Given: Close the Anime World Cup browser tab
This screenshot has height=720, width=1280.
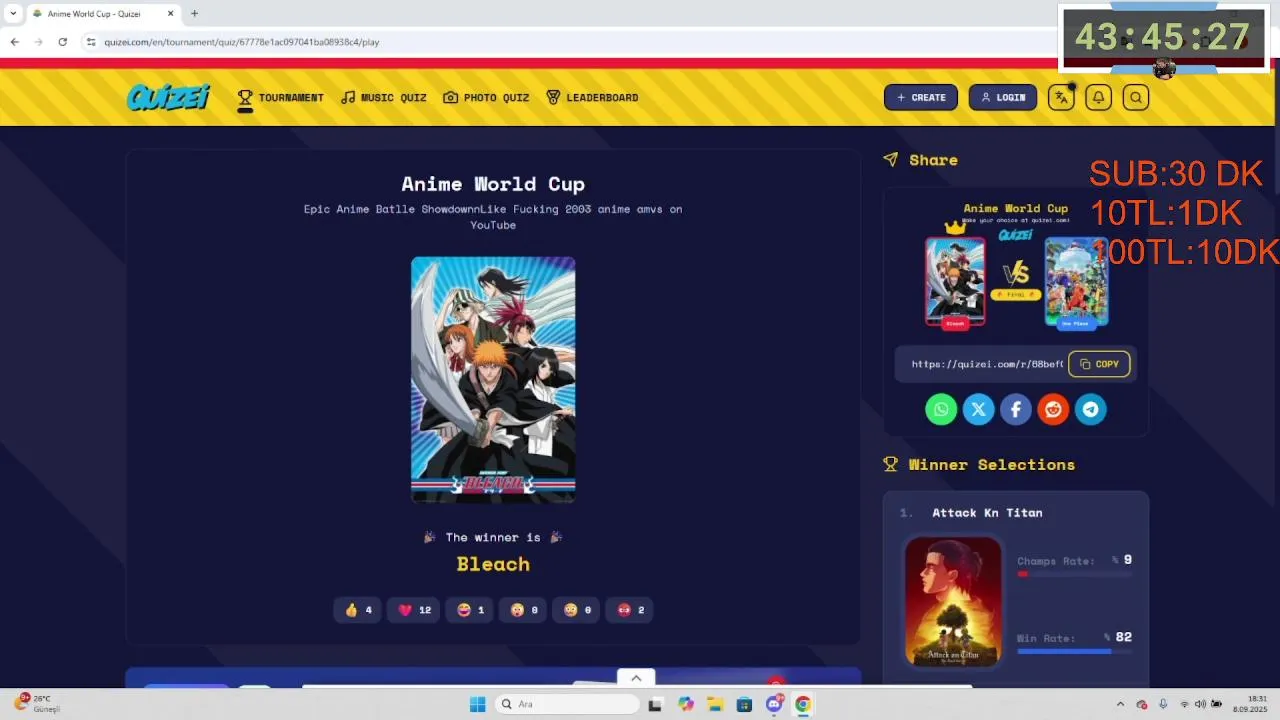Looking at the screenshot, I should [x=170, y=14].
